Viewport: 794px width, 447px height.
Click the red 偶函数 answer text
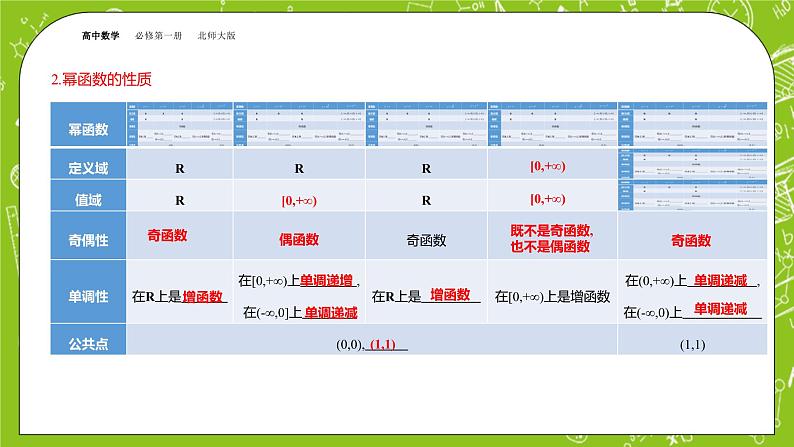tap(299, 240)
